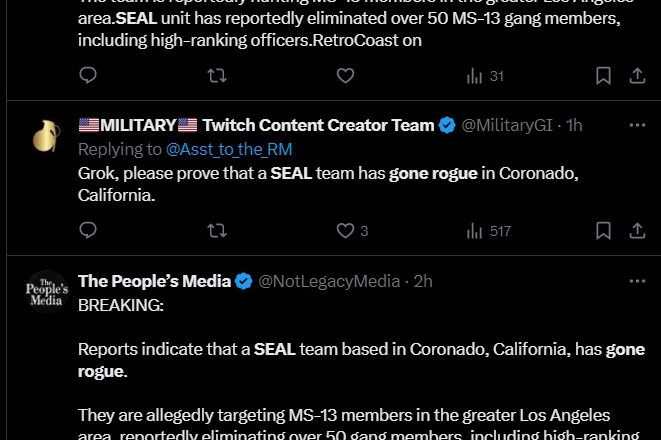Open The People's Media profile name
The width and height of the screenshot is (661, 440).
(154, 281)
